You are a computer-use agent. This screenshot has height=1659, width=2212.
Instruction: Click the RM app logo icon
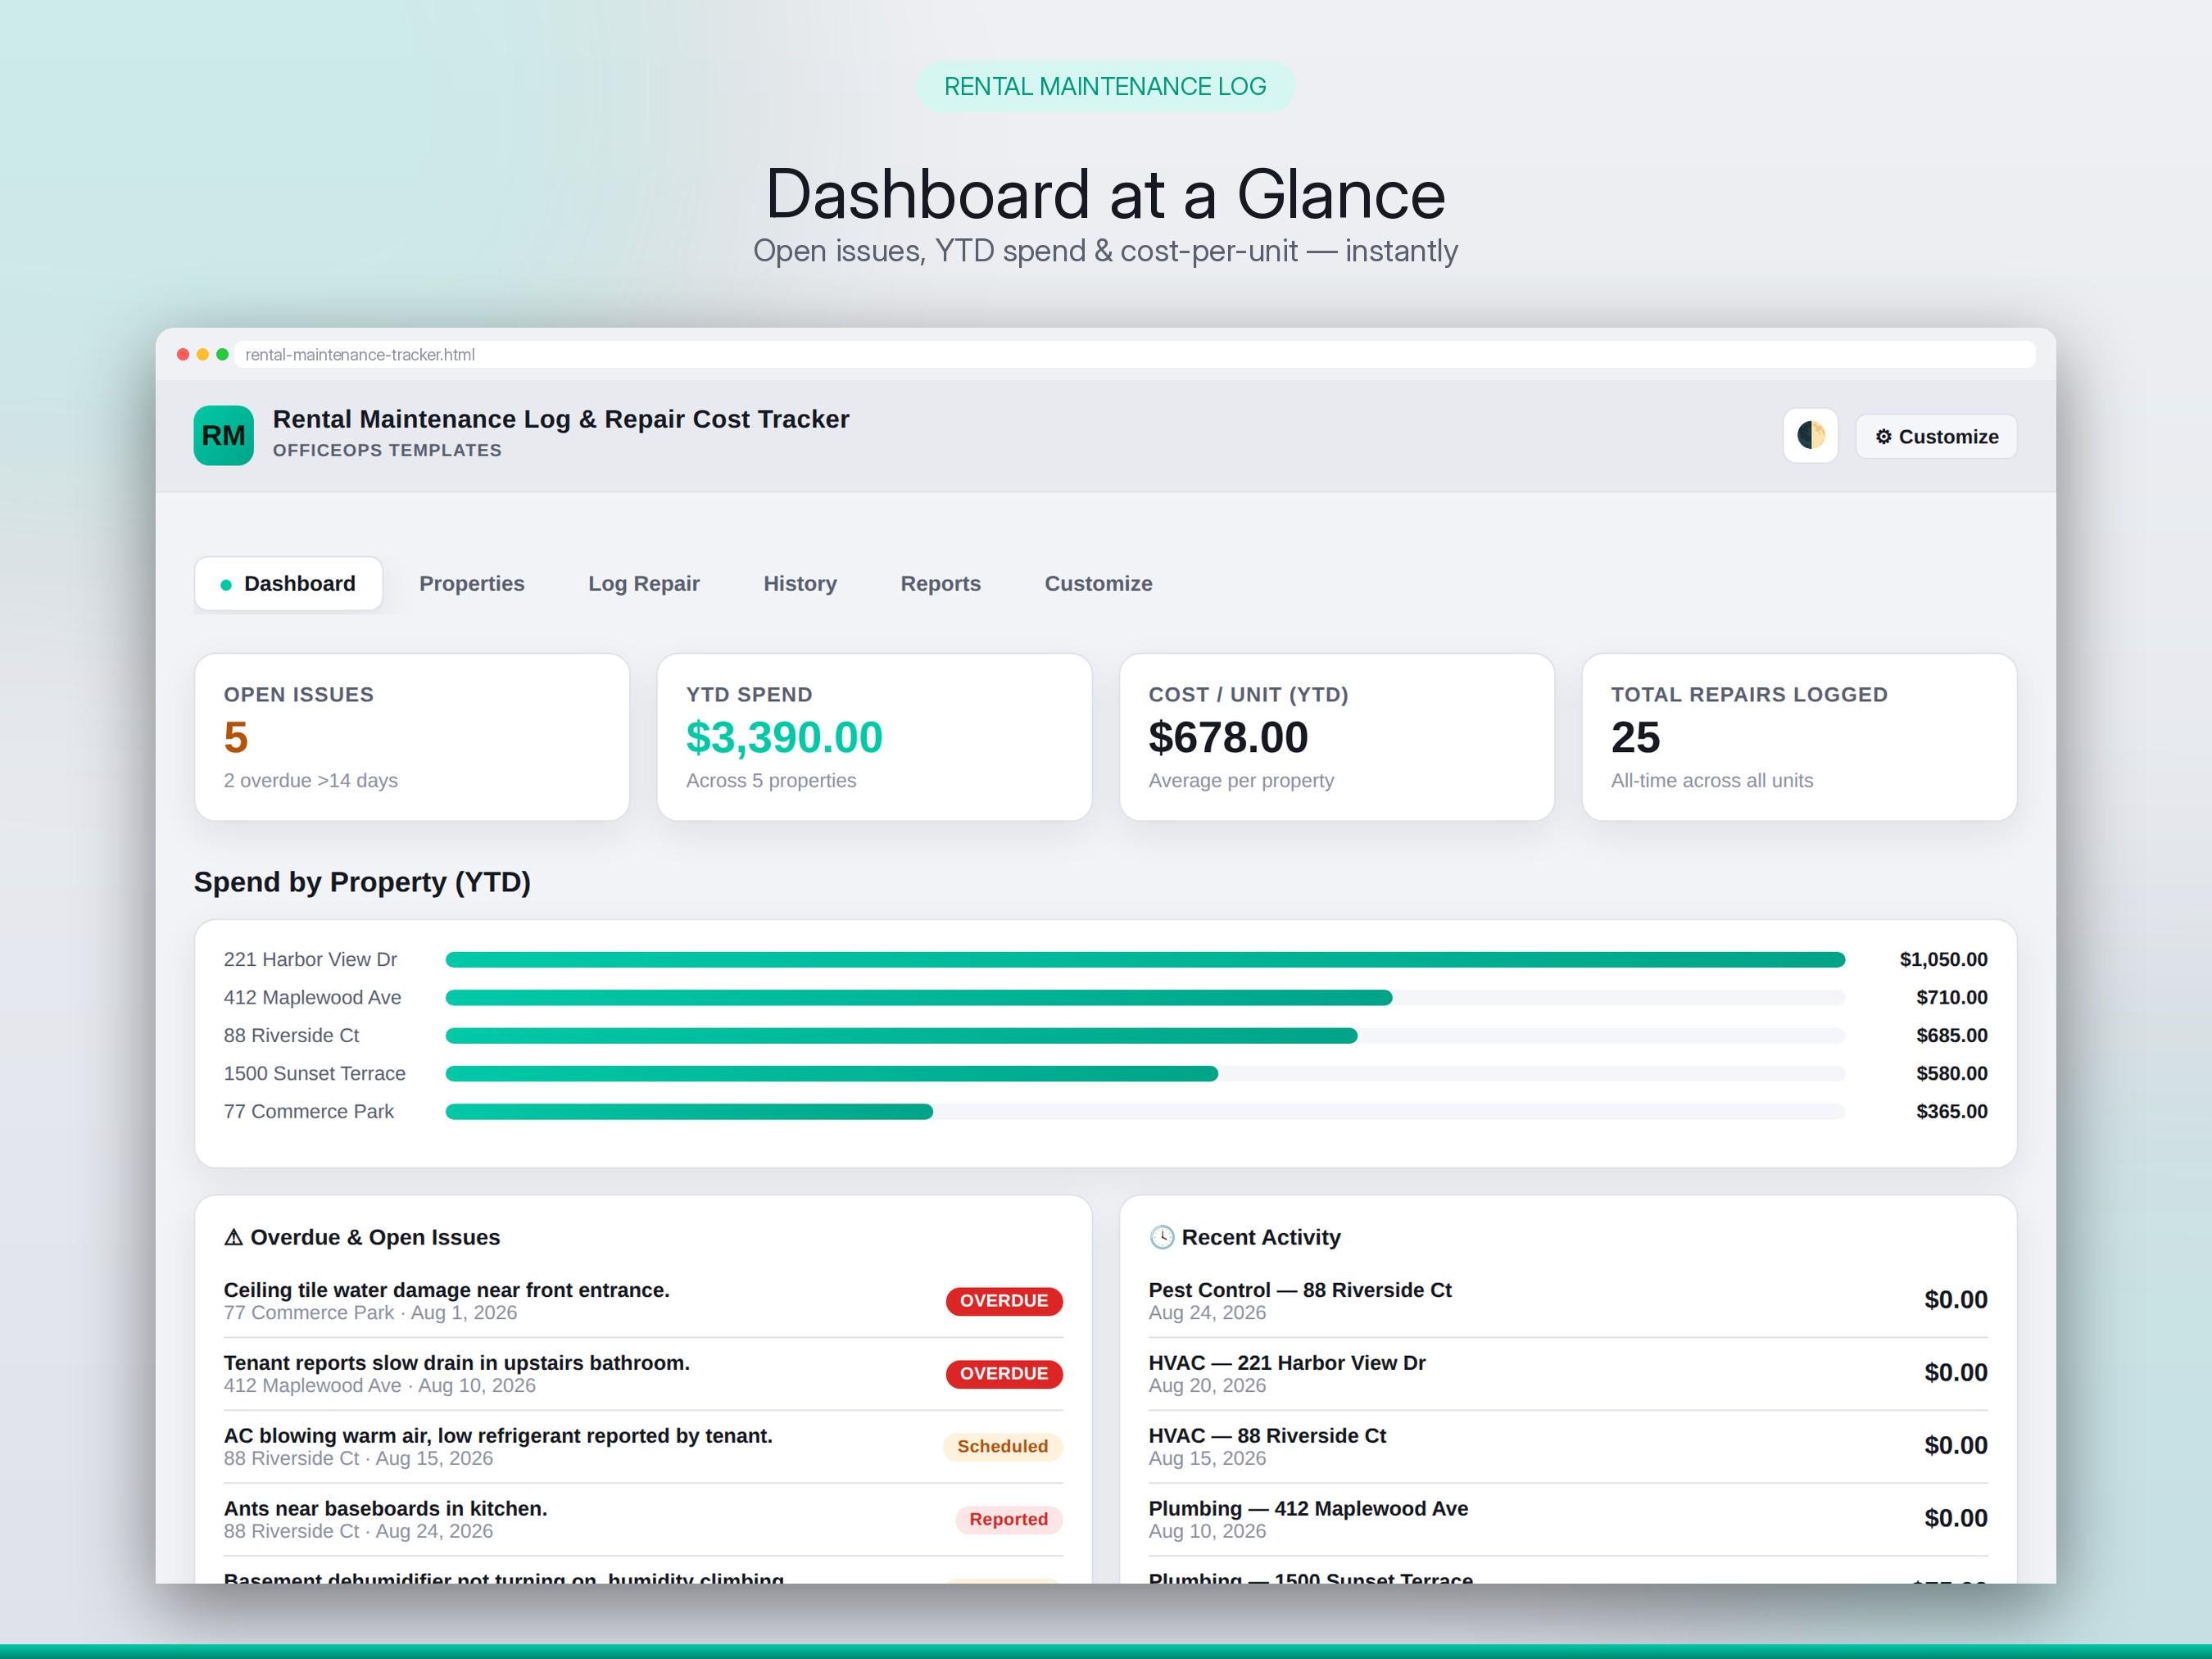coord(223,435)
